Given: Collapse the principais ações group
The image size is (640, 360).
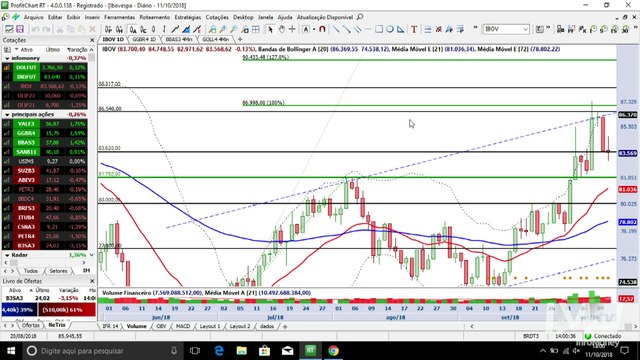Looking at the screenshot, I should point(7,115).
